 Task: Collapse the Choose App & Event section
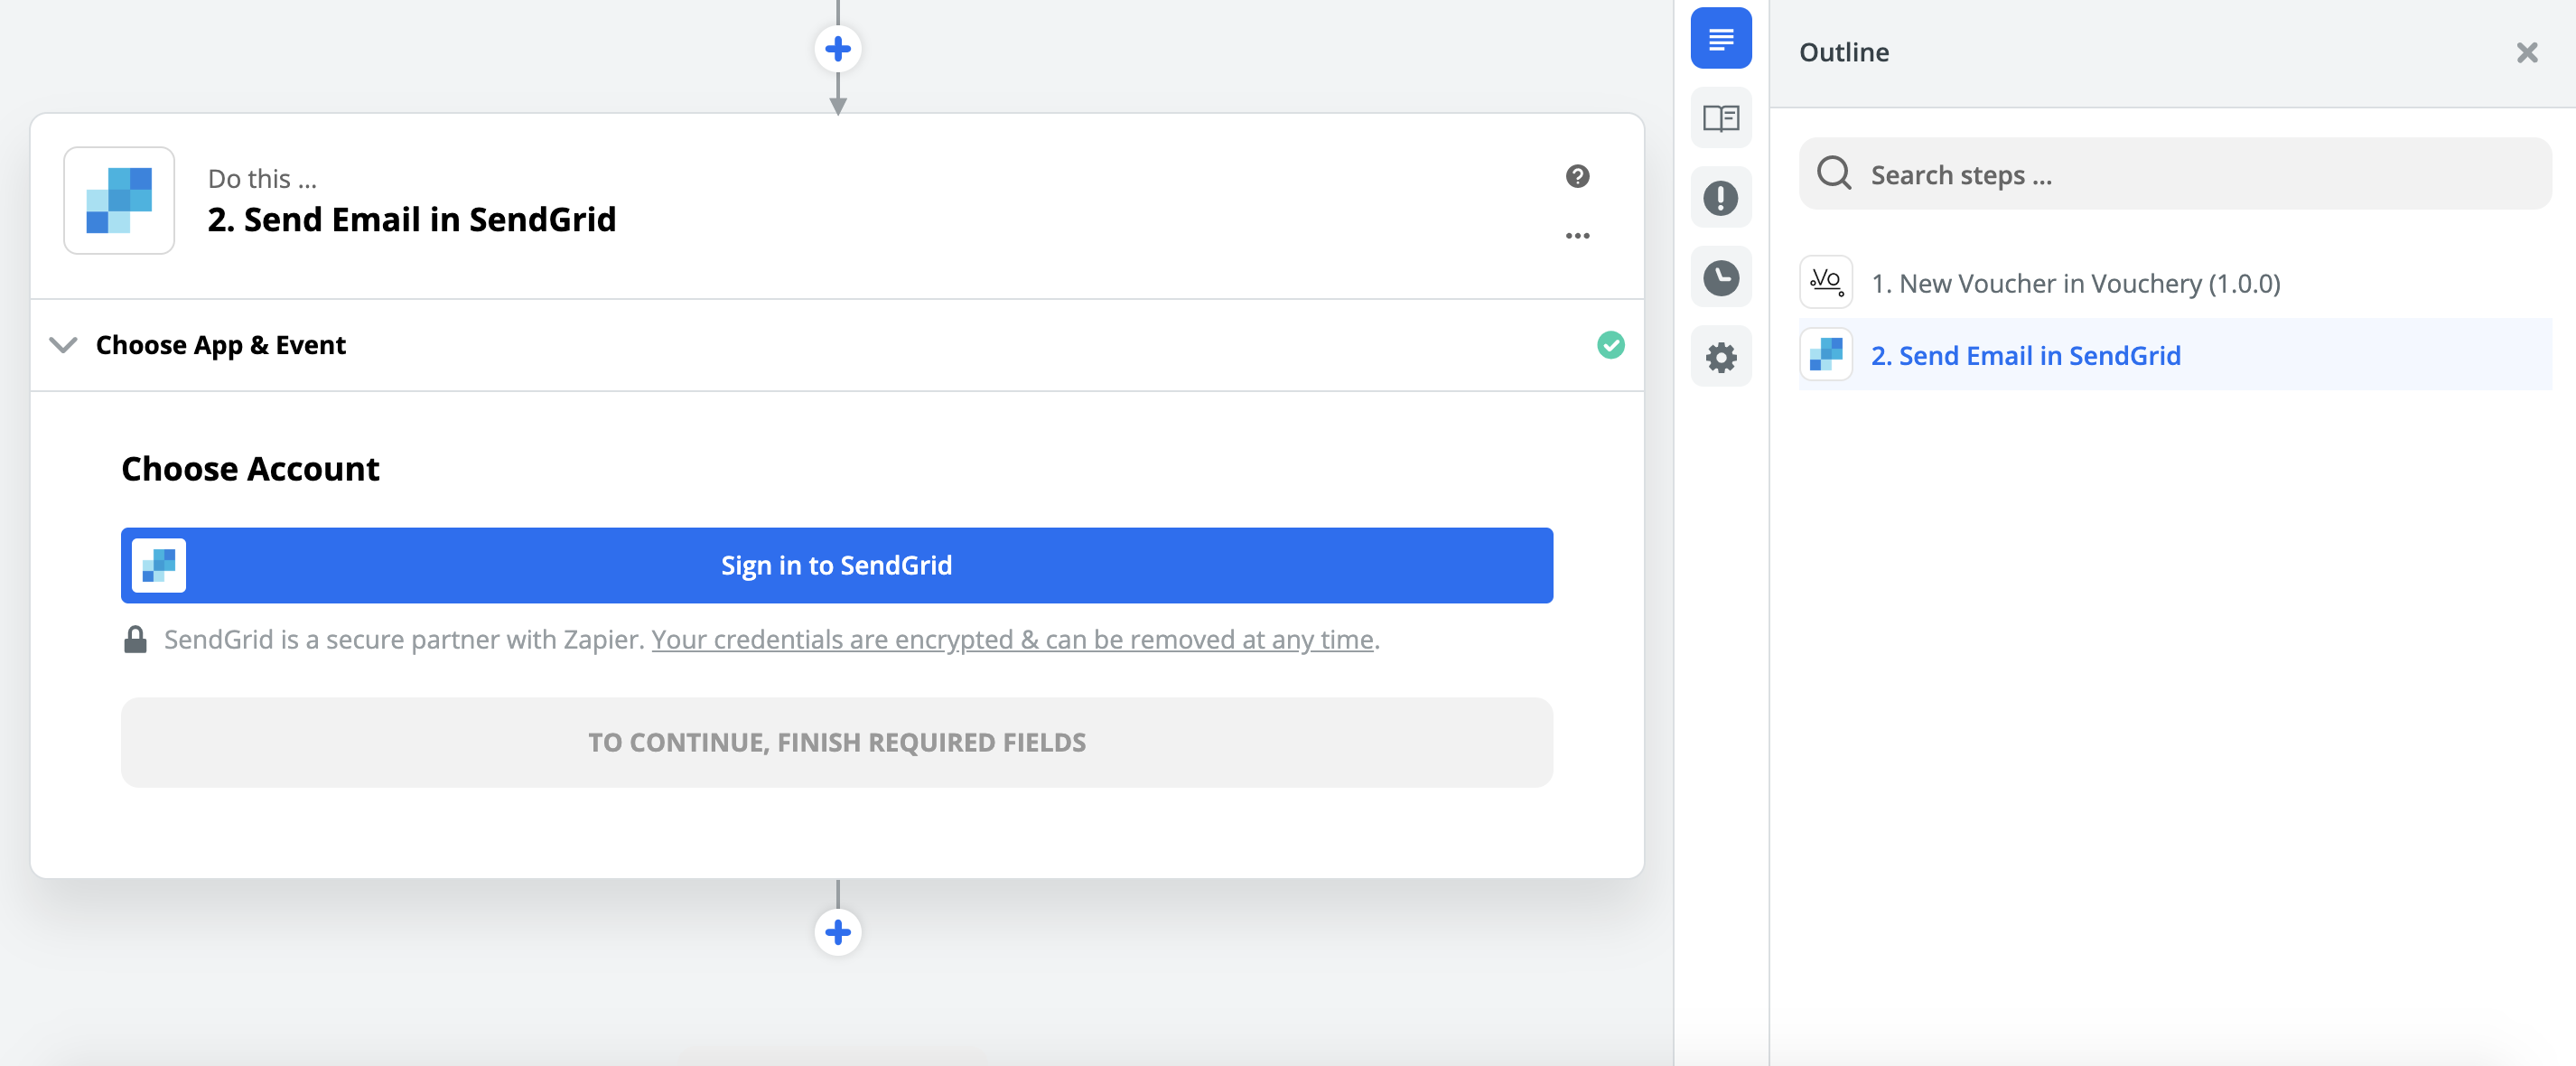pos(63,345)
